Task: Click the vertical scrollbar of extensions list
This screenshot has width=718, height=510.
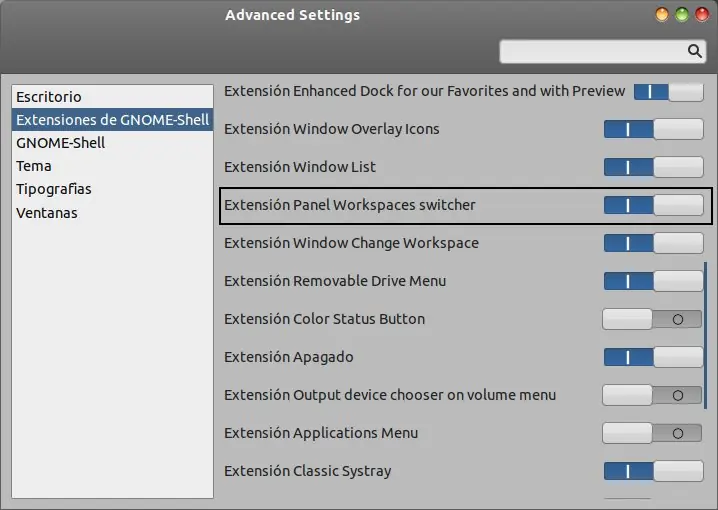Action: point(706,335)
